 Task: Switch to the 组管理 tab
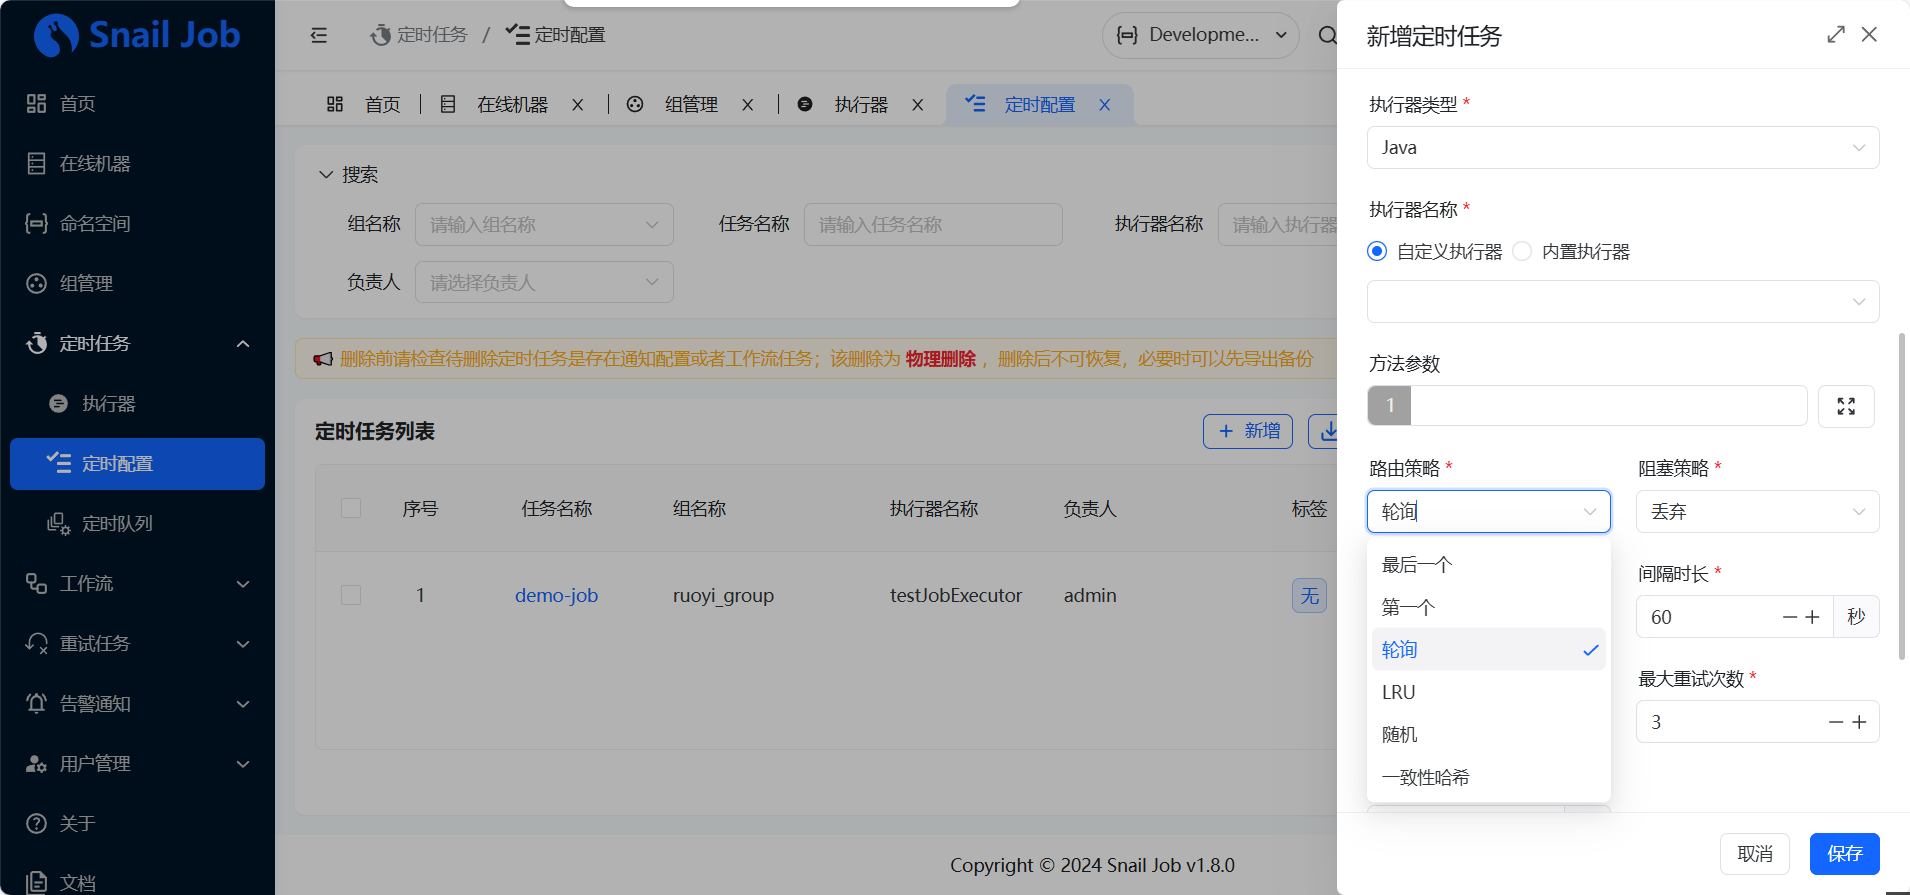point(690,105)
